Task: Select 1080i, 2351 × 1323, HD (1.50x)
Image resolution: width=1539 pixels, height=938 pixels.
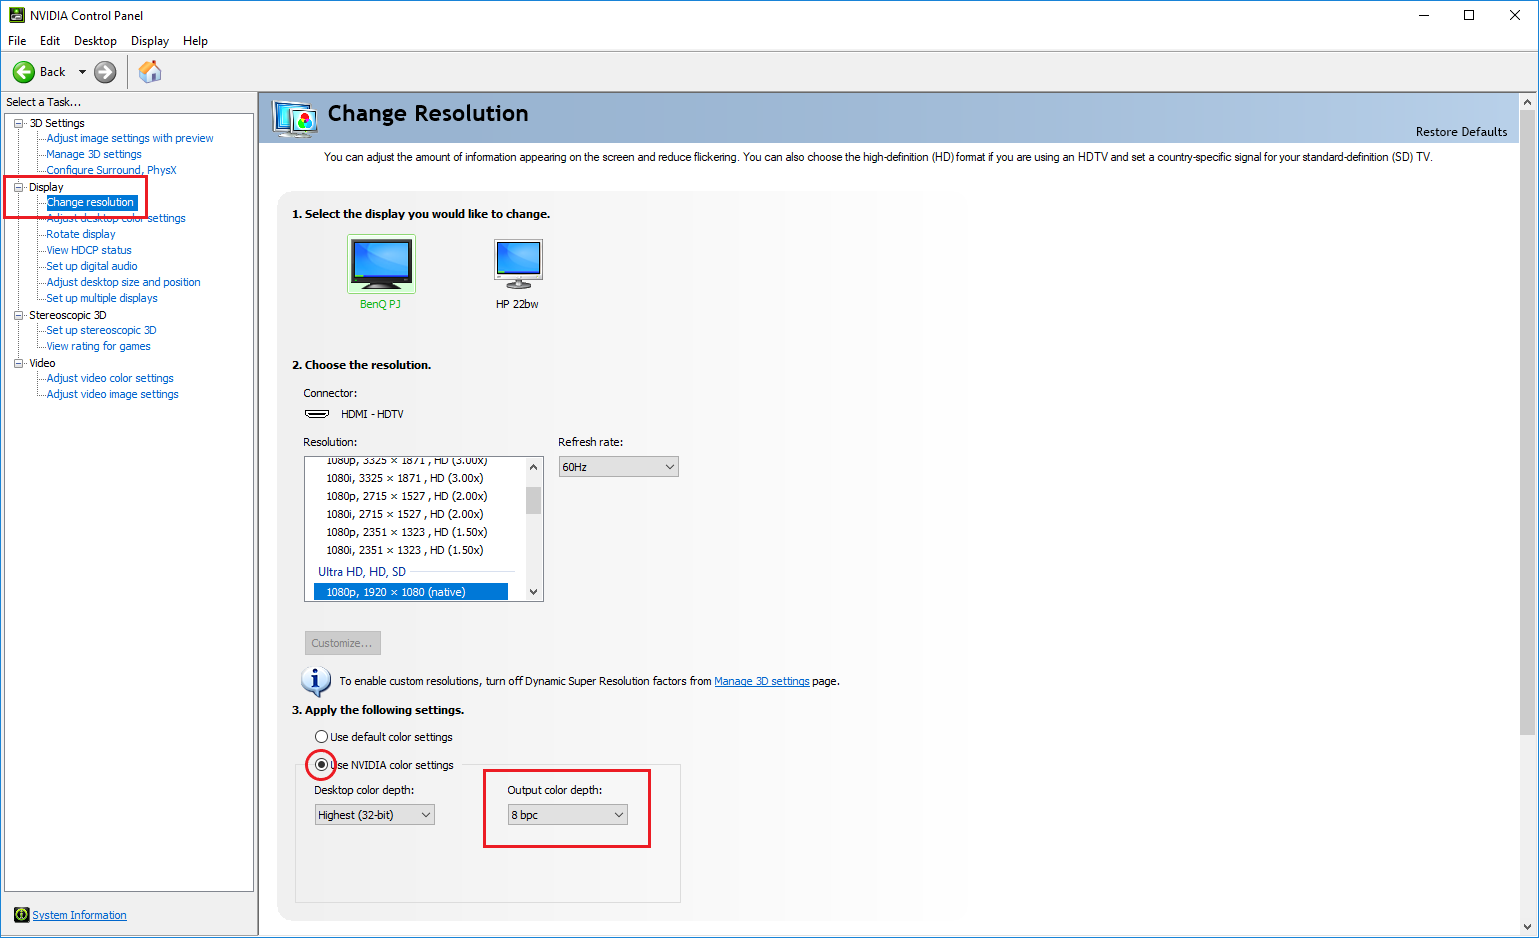Action: [405, 550]
